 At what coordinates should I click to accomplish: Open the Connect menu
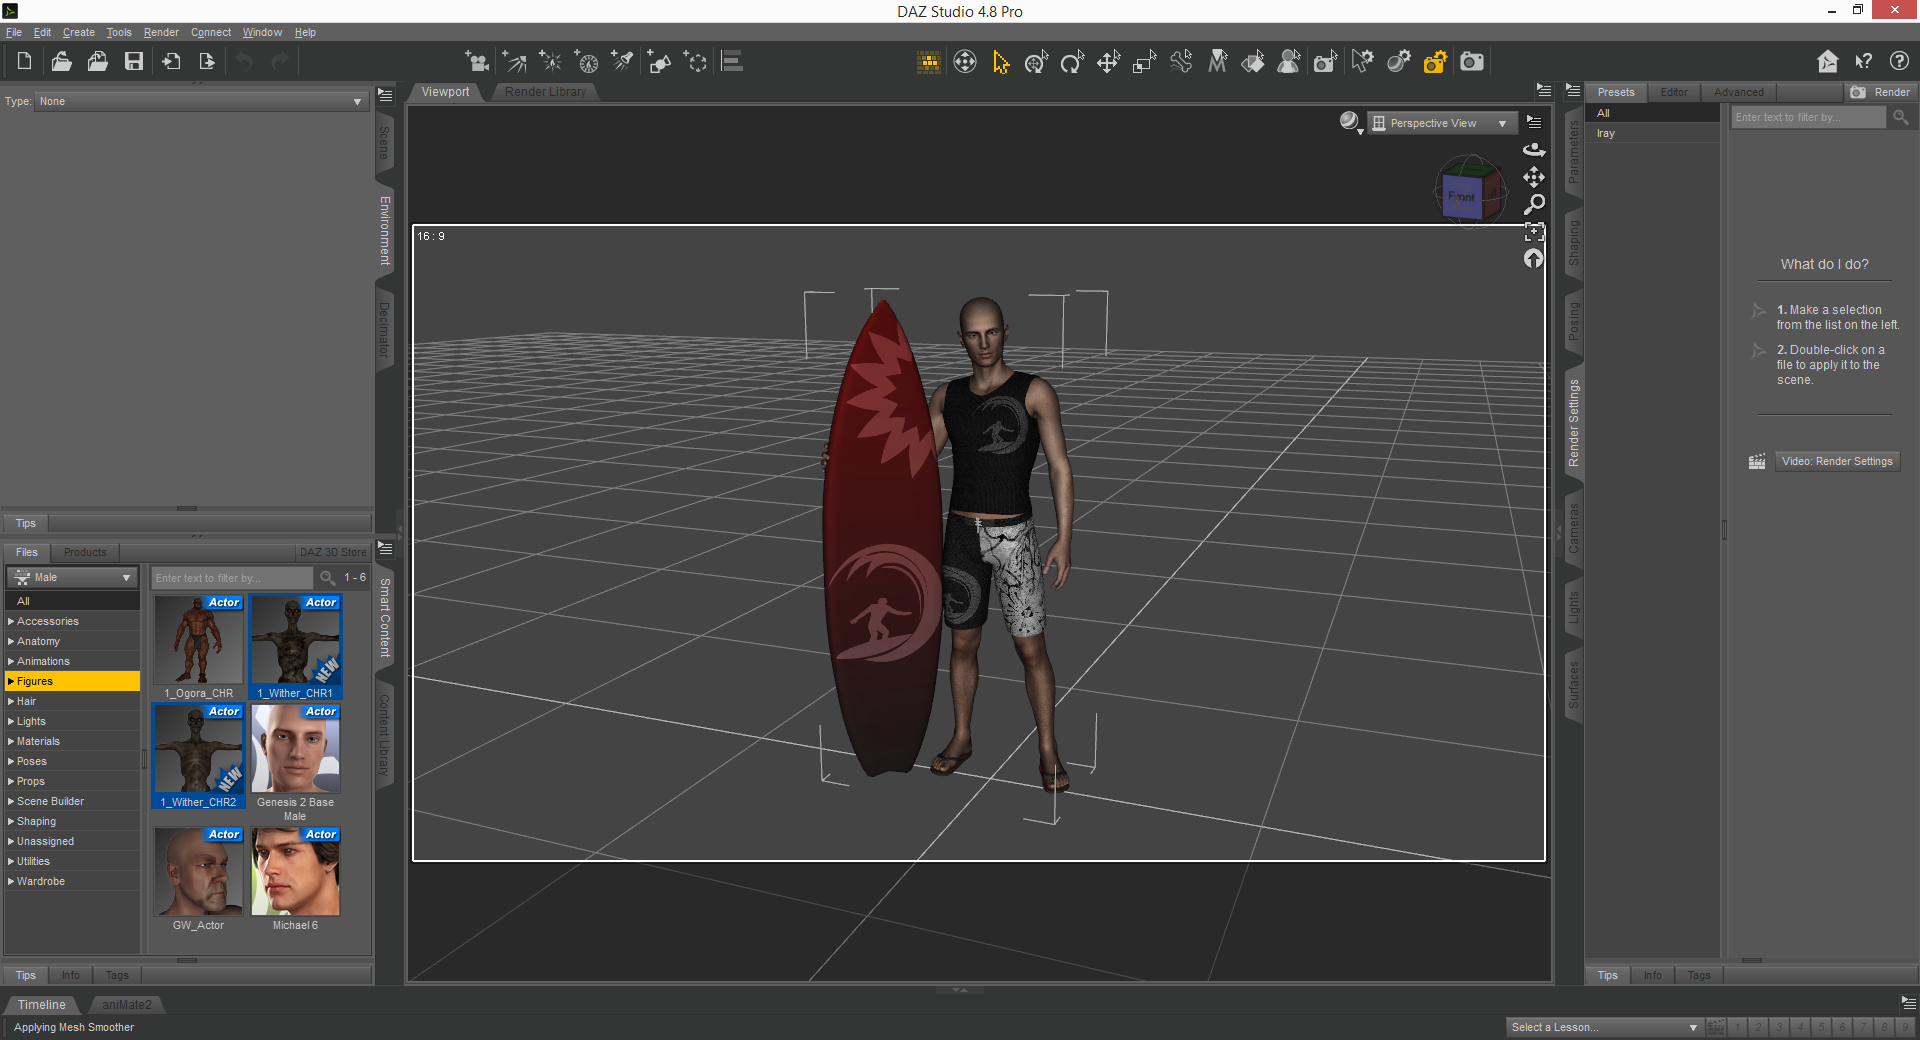(x=211, y=32)
